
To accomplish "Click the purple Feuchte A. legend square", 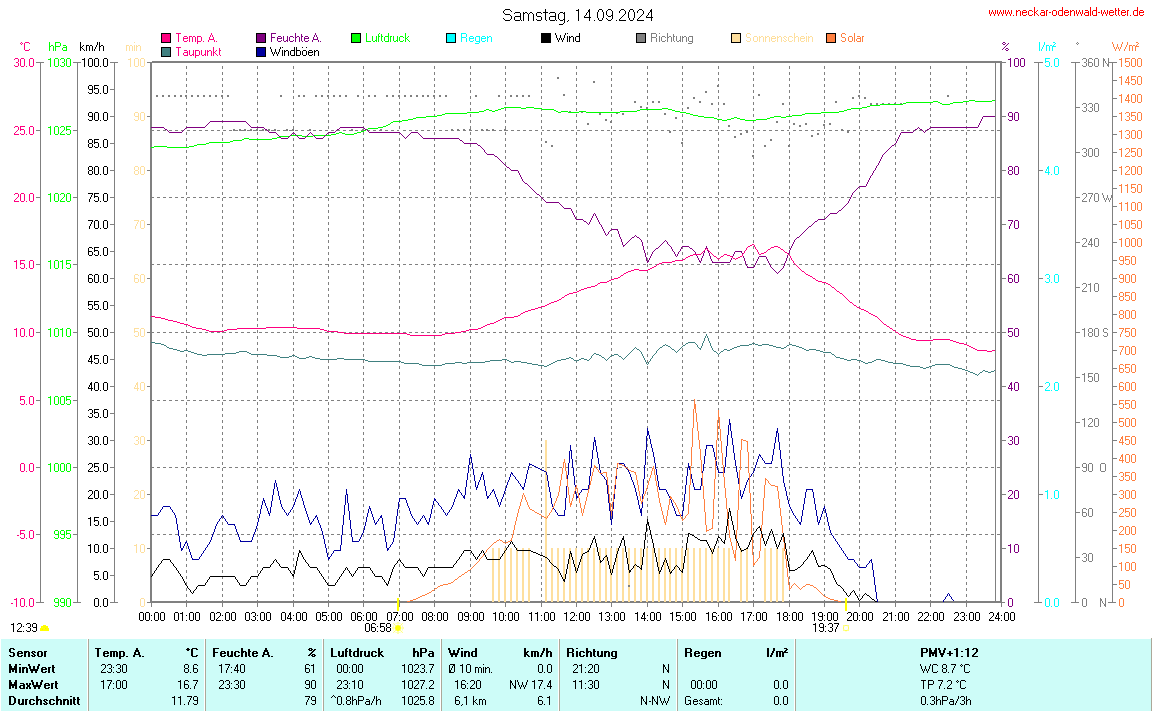I will (261, 38).
